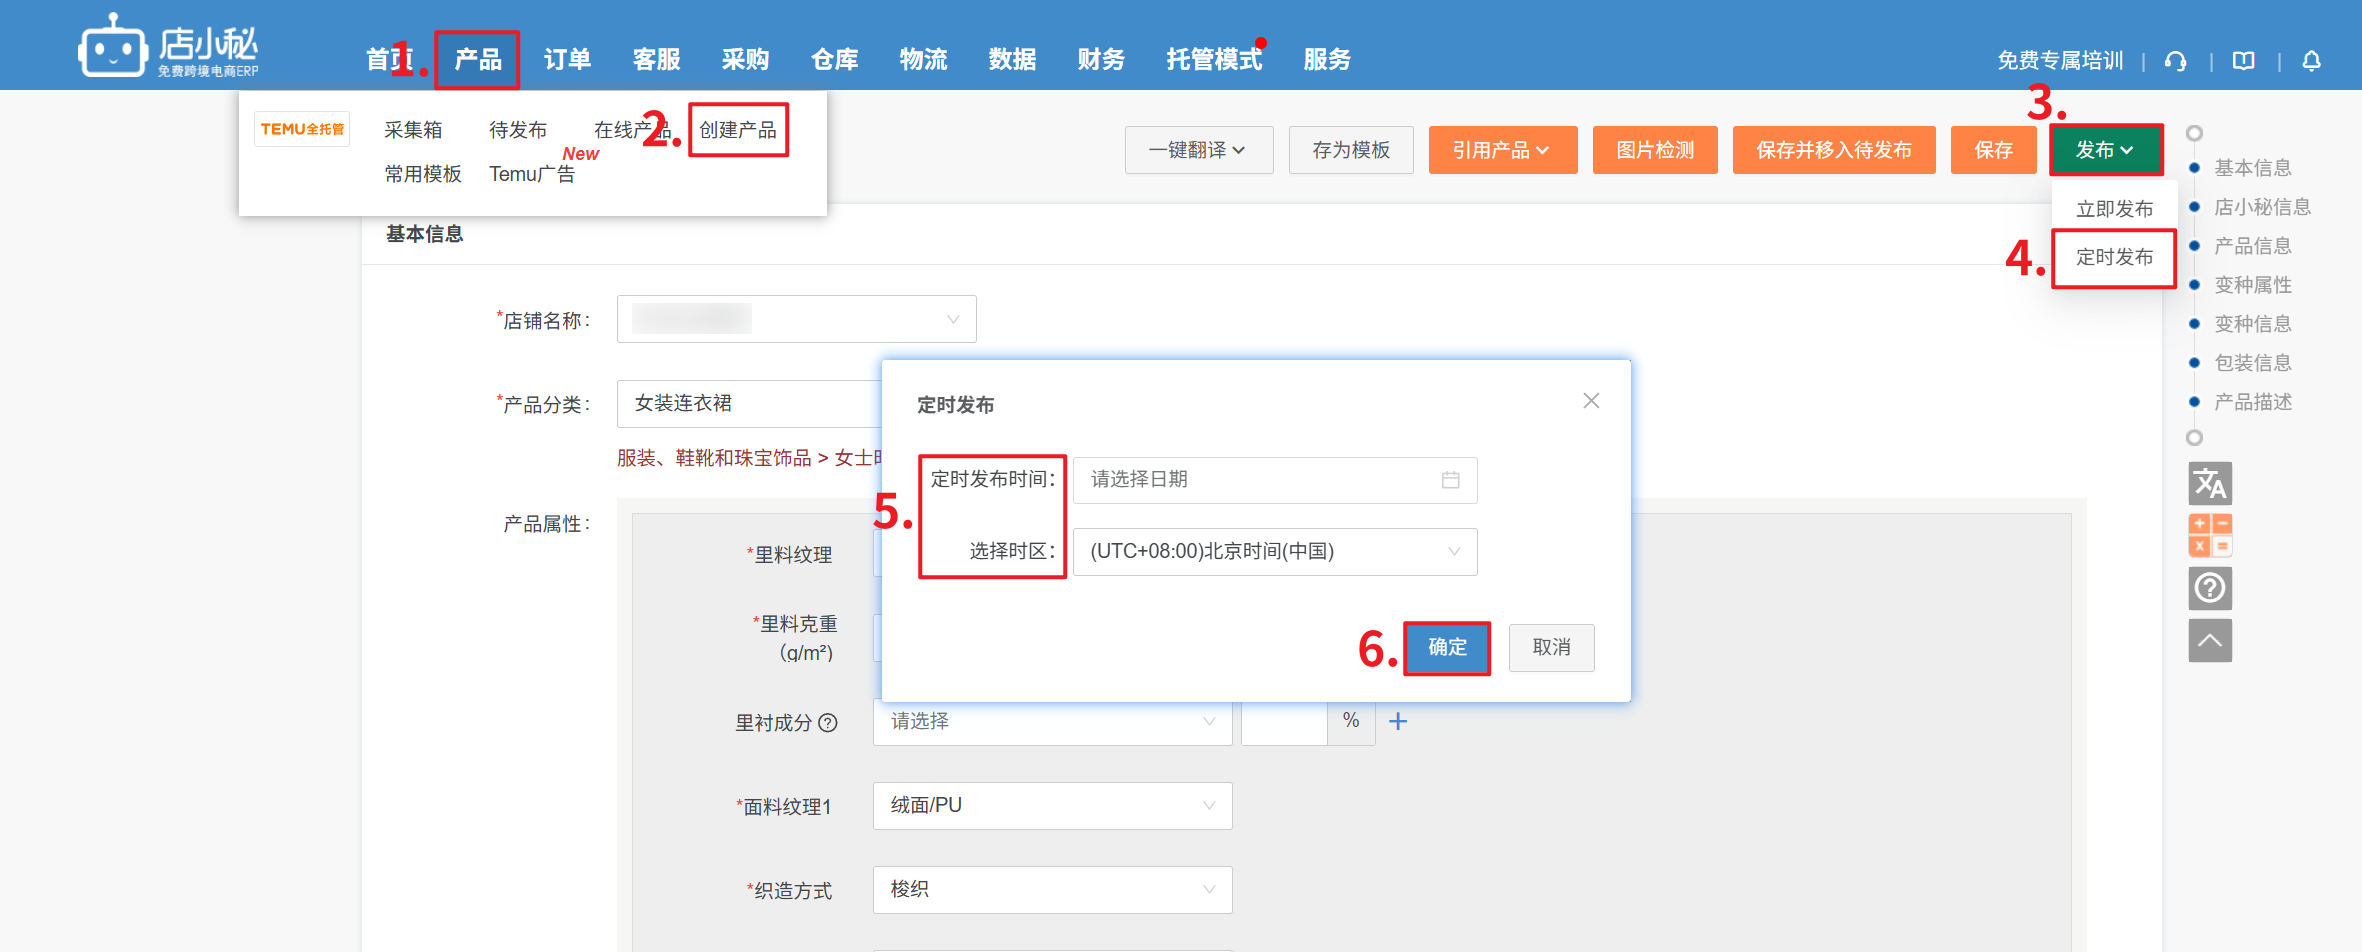Click the help question mark sidebar icon
The width and height of the screenshot is (2362, 952).
(x=2209, y=588)
